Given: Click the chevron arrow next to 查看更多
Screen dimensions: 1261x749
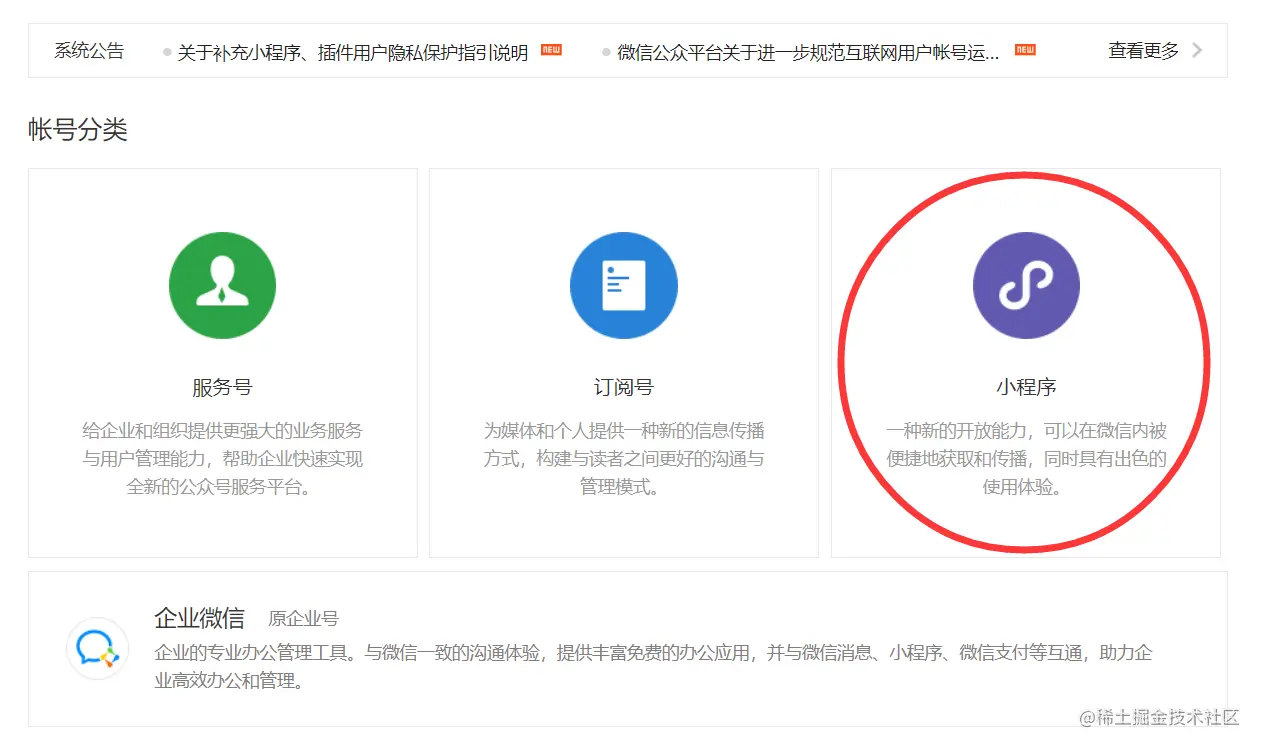Looking at the screenshot, I should coord(1197,50).
